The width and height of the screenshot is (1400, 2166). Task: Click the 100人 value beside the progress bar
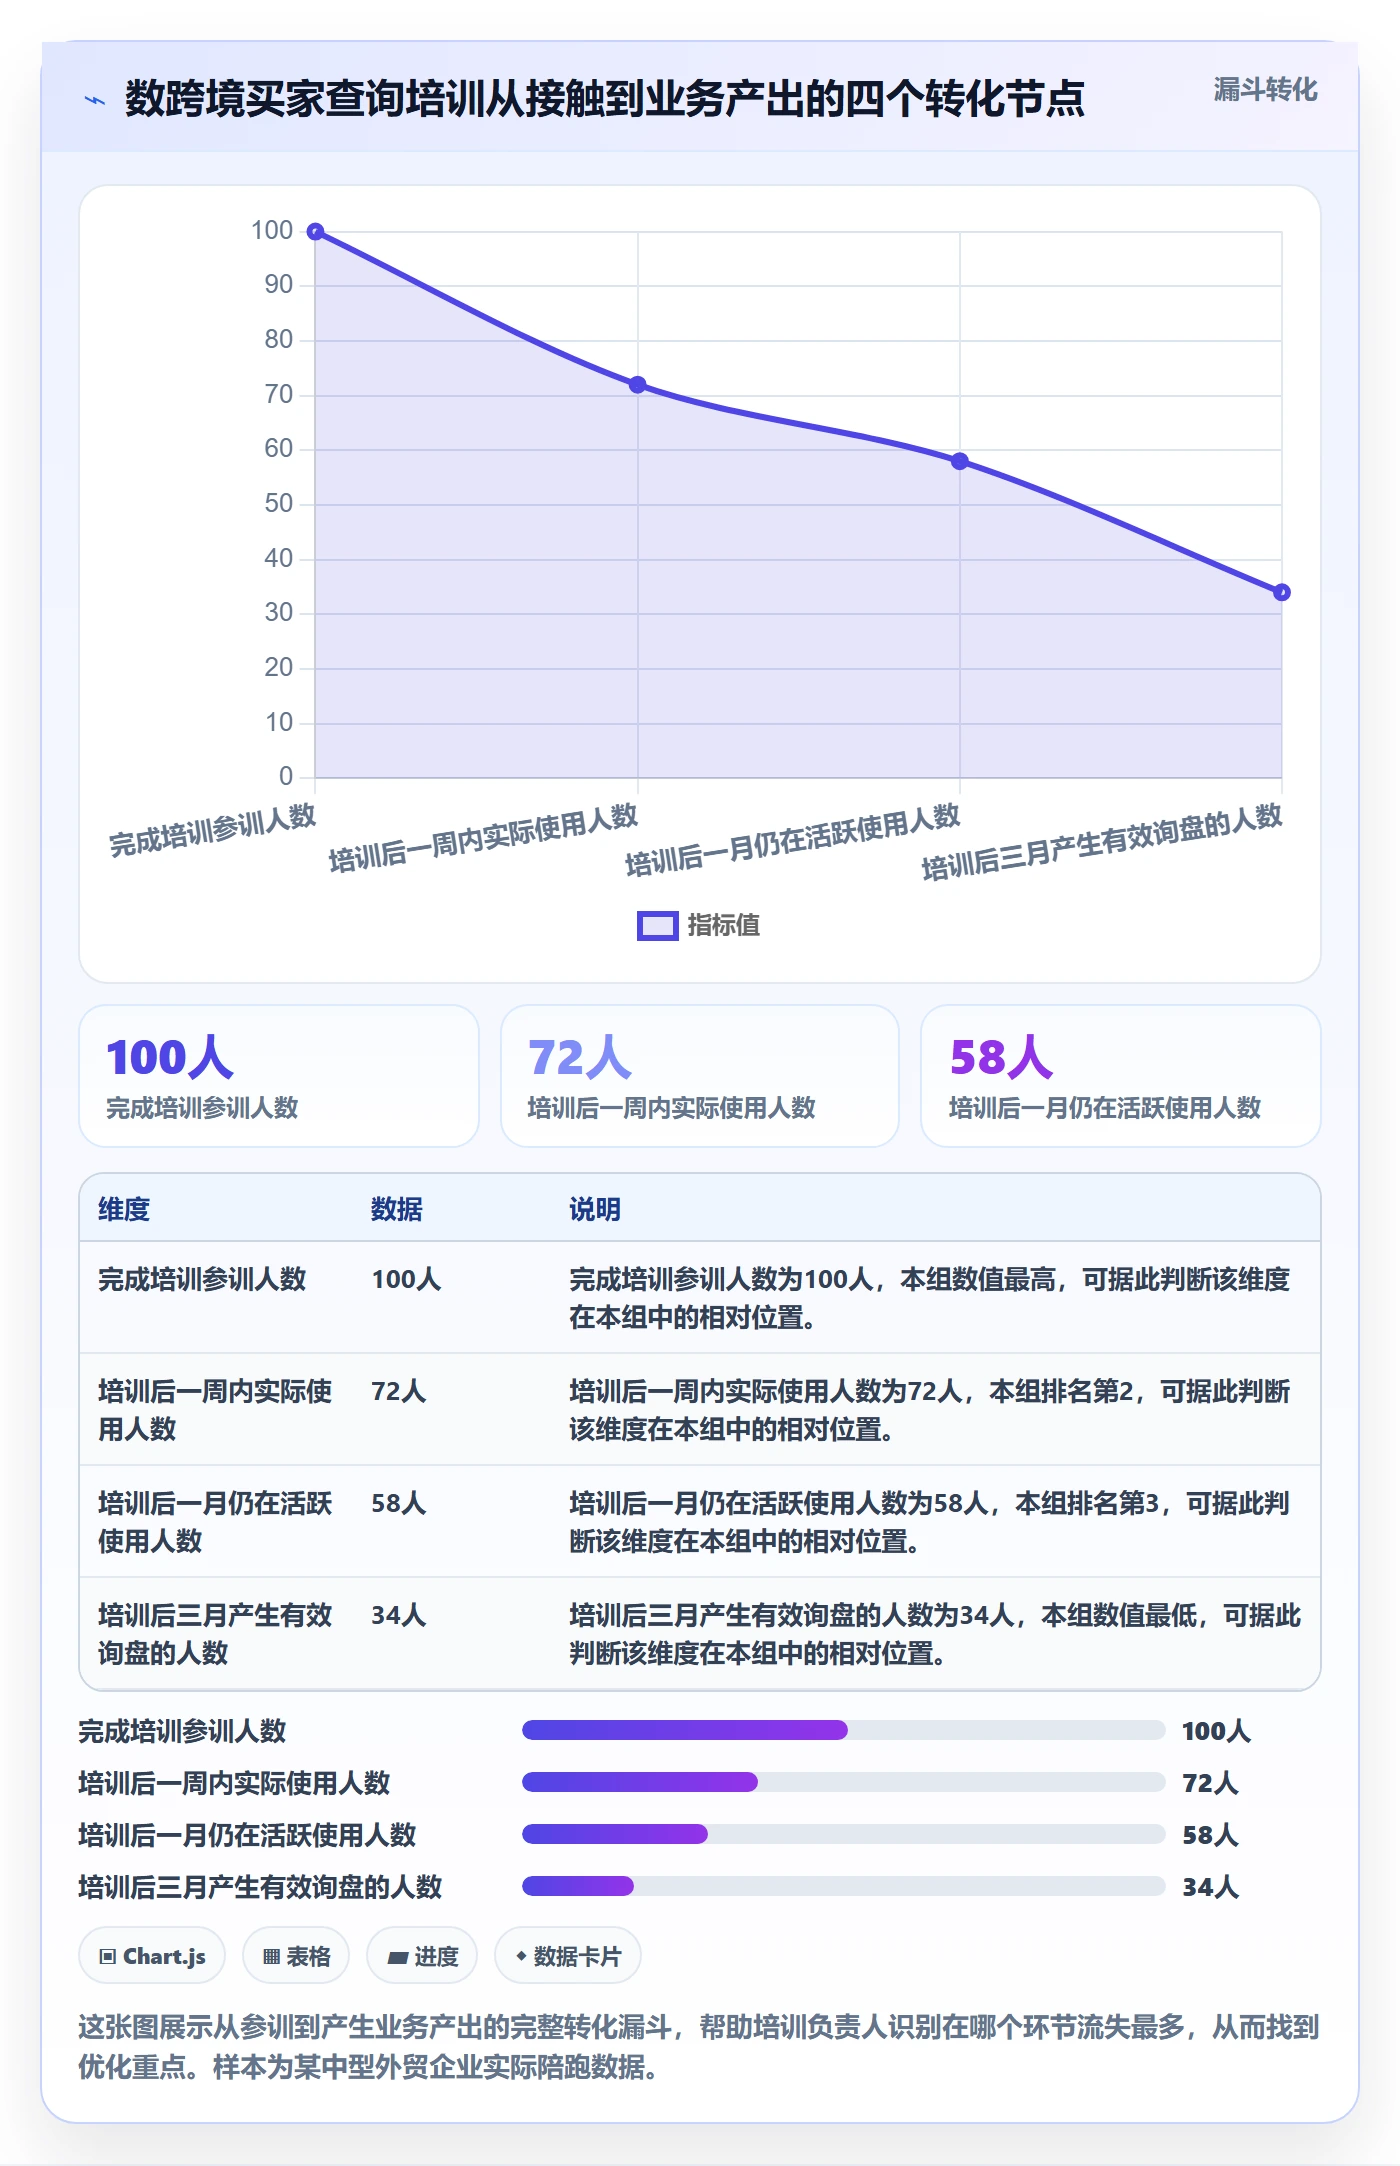coord(1216,1731)
